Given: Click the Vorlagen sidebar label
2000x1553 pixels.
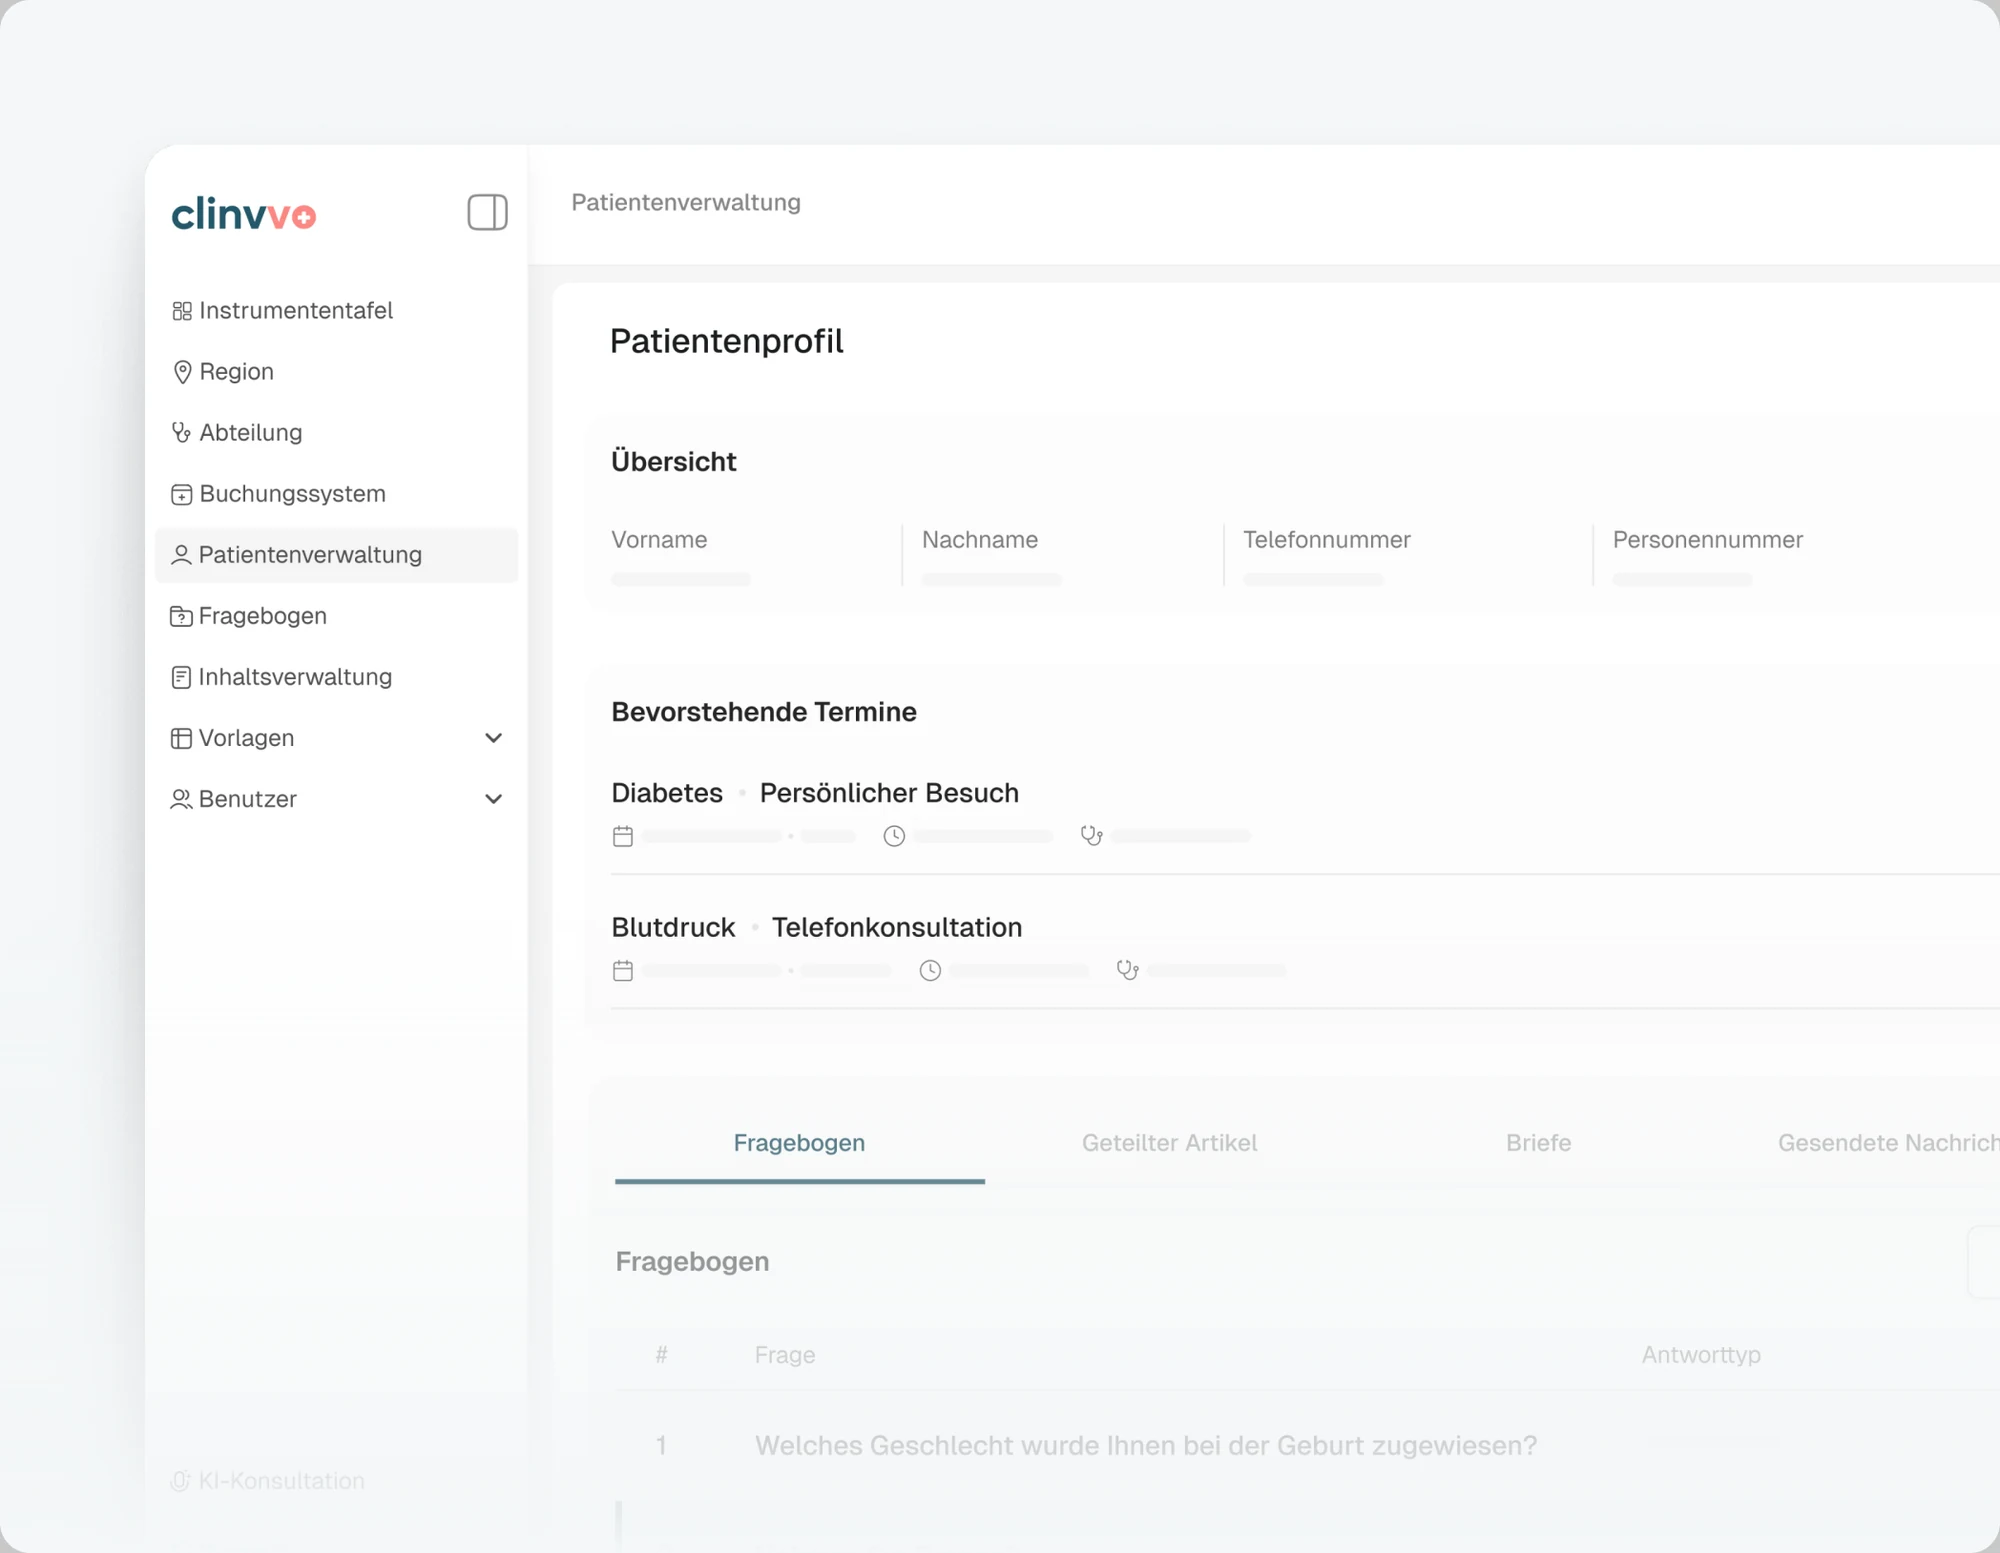Looking at the screenshot, I should pos(246,738).
